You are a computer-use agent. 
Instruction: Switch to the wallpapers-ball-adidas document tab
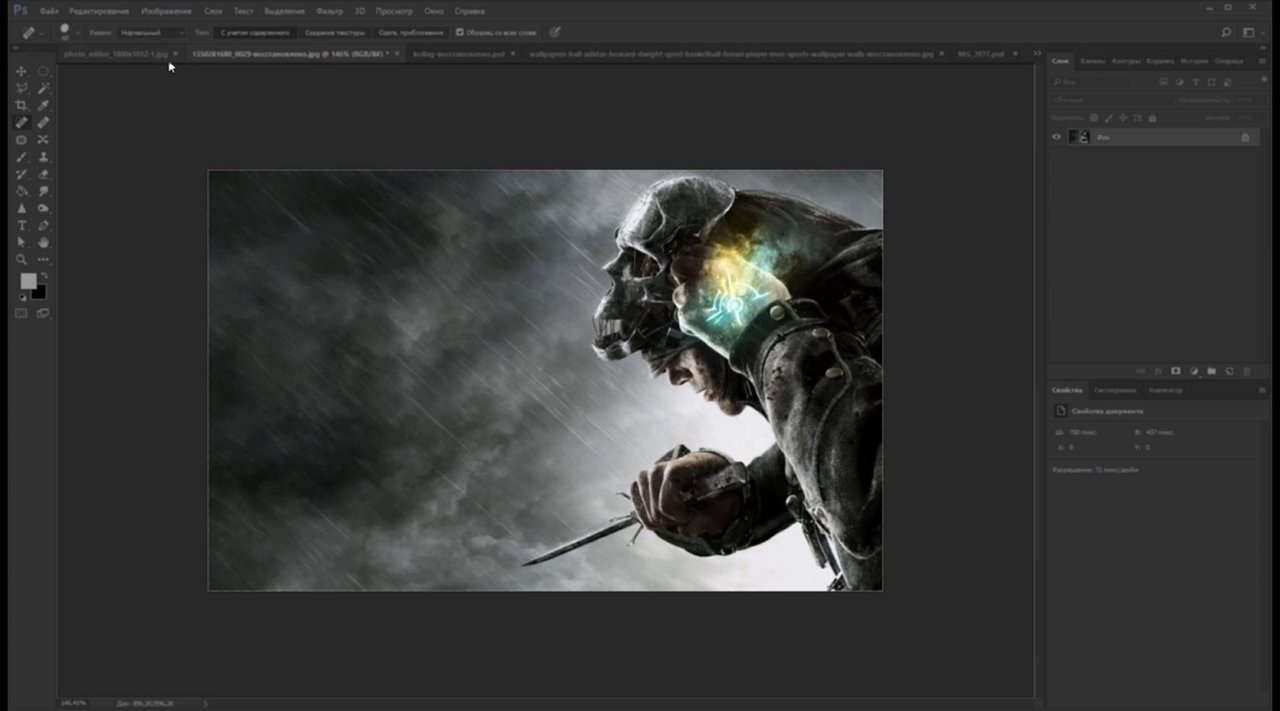[x=730, y=53]
